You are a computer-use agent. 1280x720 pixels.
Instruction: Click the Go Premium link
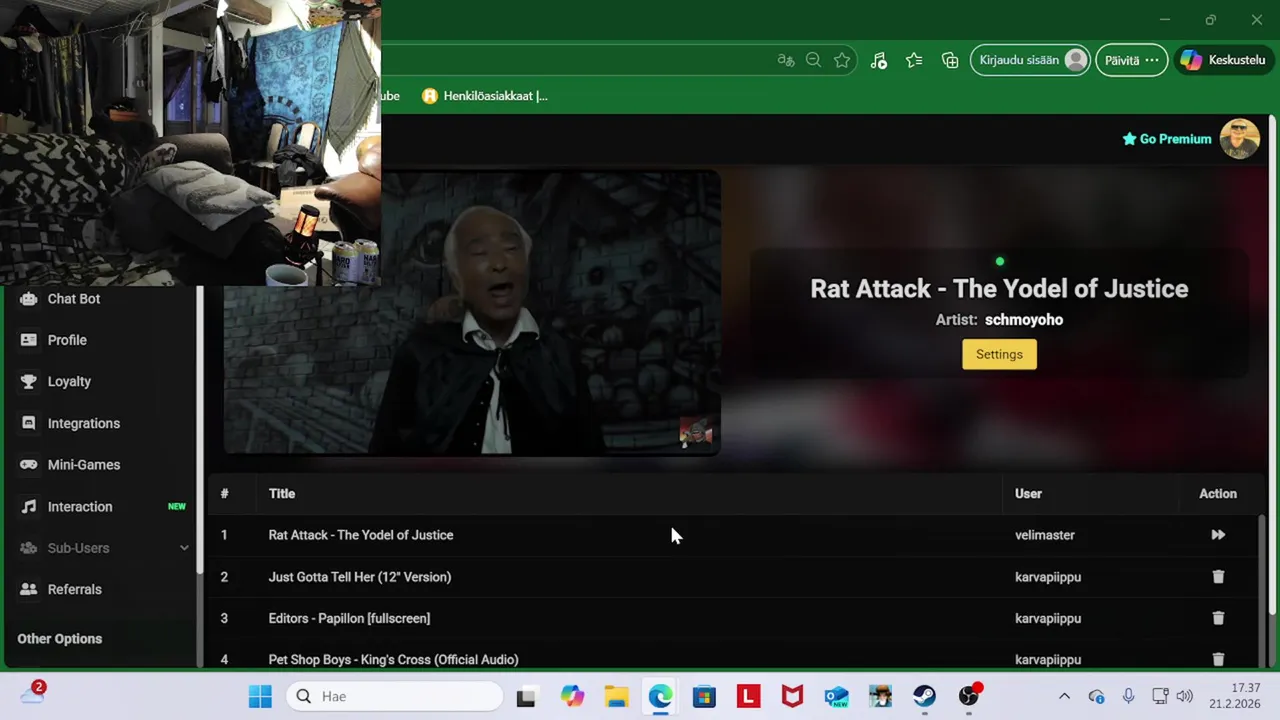(x=1167, y=139)
